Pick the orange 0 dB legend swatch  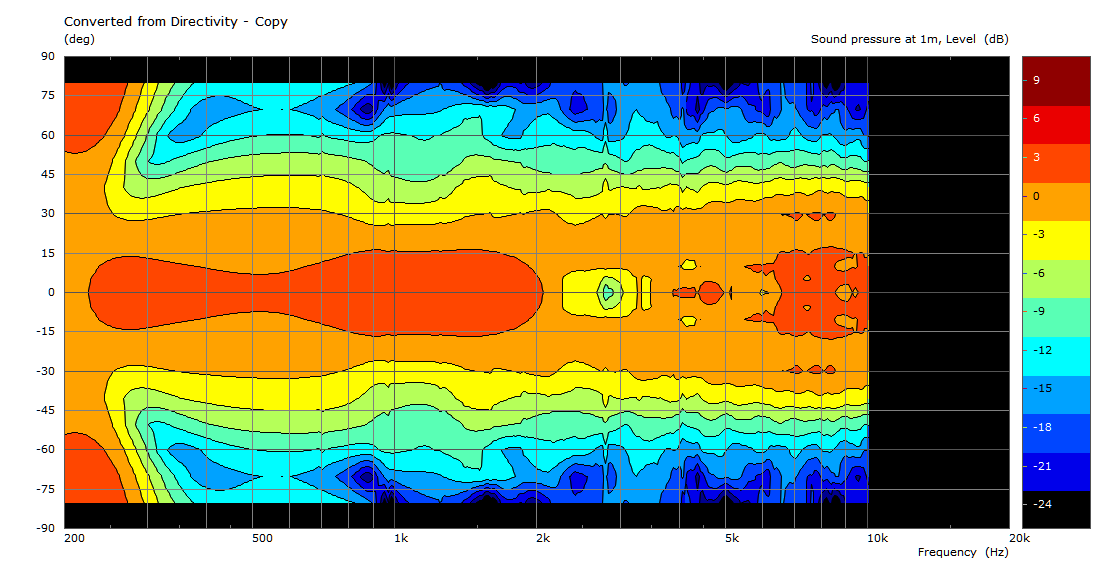[1056, 202]
